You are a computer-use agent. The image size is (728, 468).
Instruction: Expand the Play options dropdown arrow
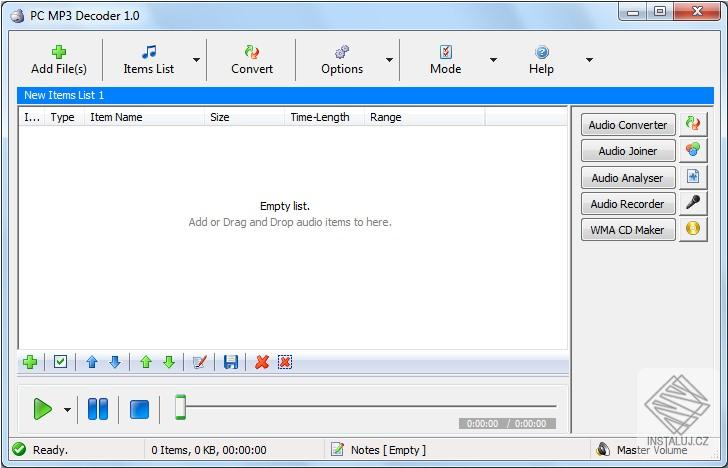point(68,410)
